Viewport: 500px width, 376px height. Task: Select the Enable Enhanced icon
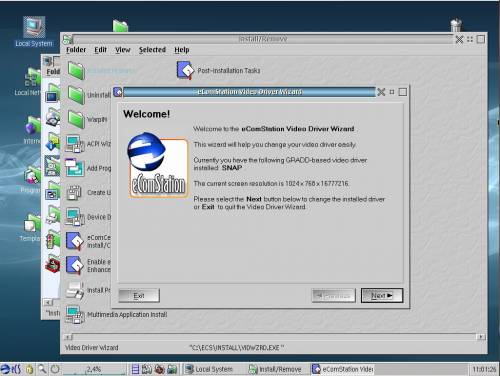[74, 265]
